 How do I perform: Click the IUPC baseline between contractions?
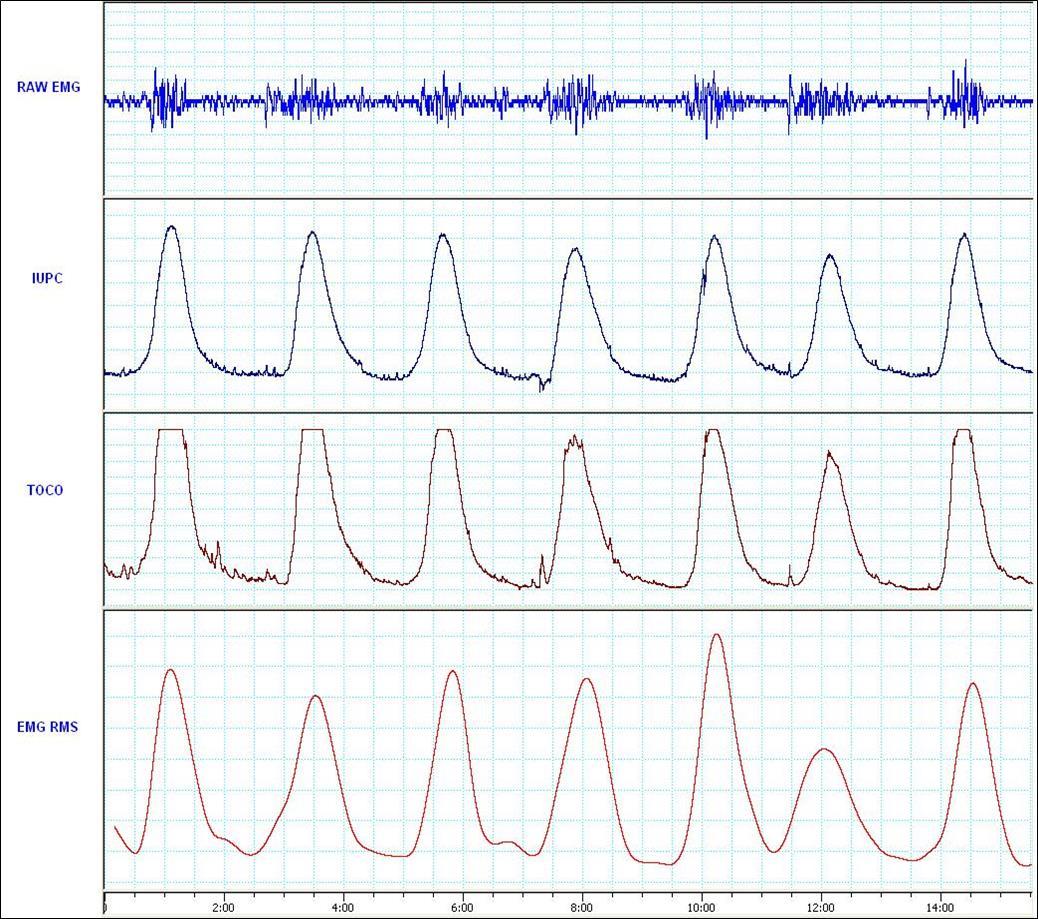[x=250, y=373]
